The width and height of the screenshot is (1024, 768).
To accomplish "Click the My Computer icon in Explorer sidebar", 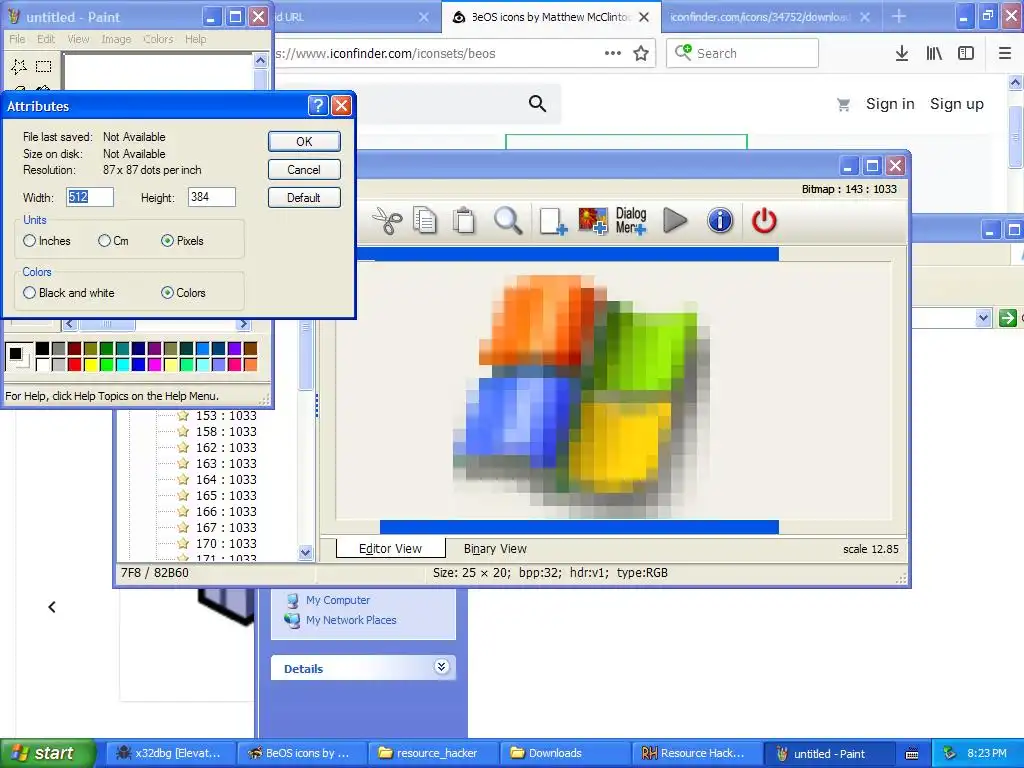I will (292, 600).
